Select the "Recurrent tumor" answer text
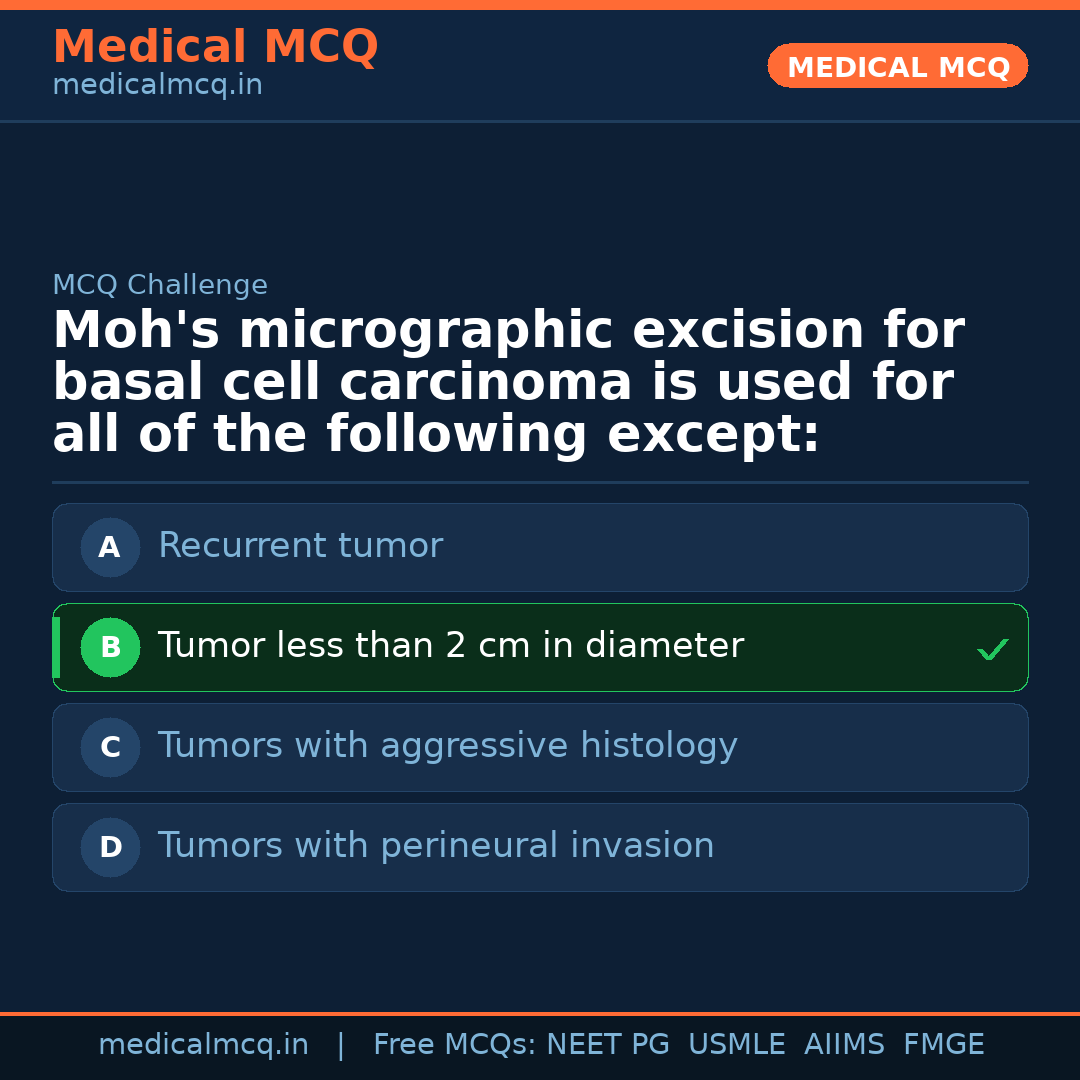This screenshot has height=1080, width=1080. tap(300, 546)
